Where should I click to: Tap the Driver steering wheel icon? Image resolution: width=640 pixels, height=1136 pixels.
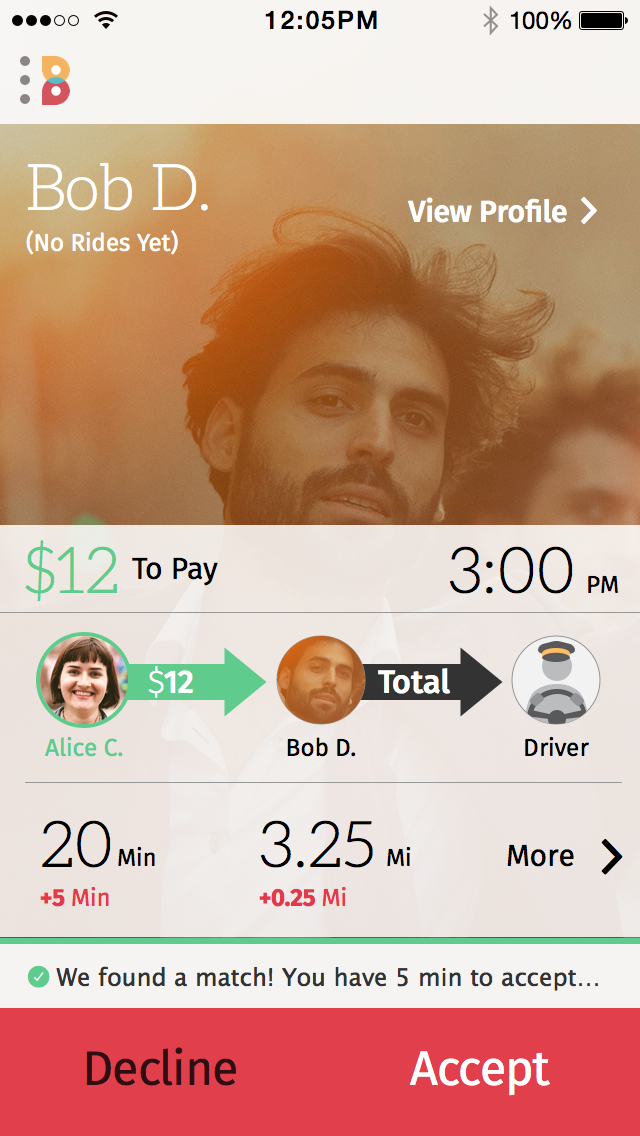click(556, 680)
